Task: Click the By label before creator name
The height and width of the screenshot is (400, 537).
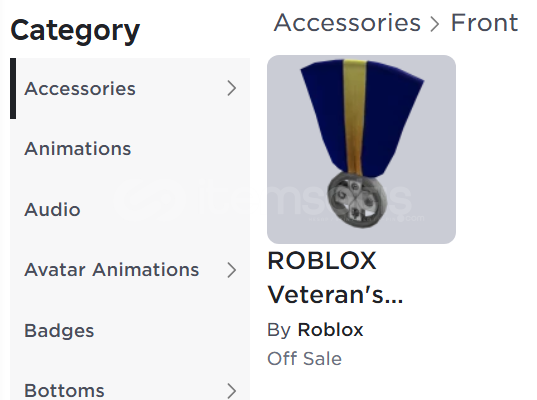Action: point(279,330)
